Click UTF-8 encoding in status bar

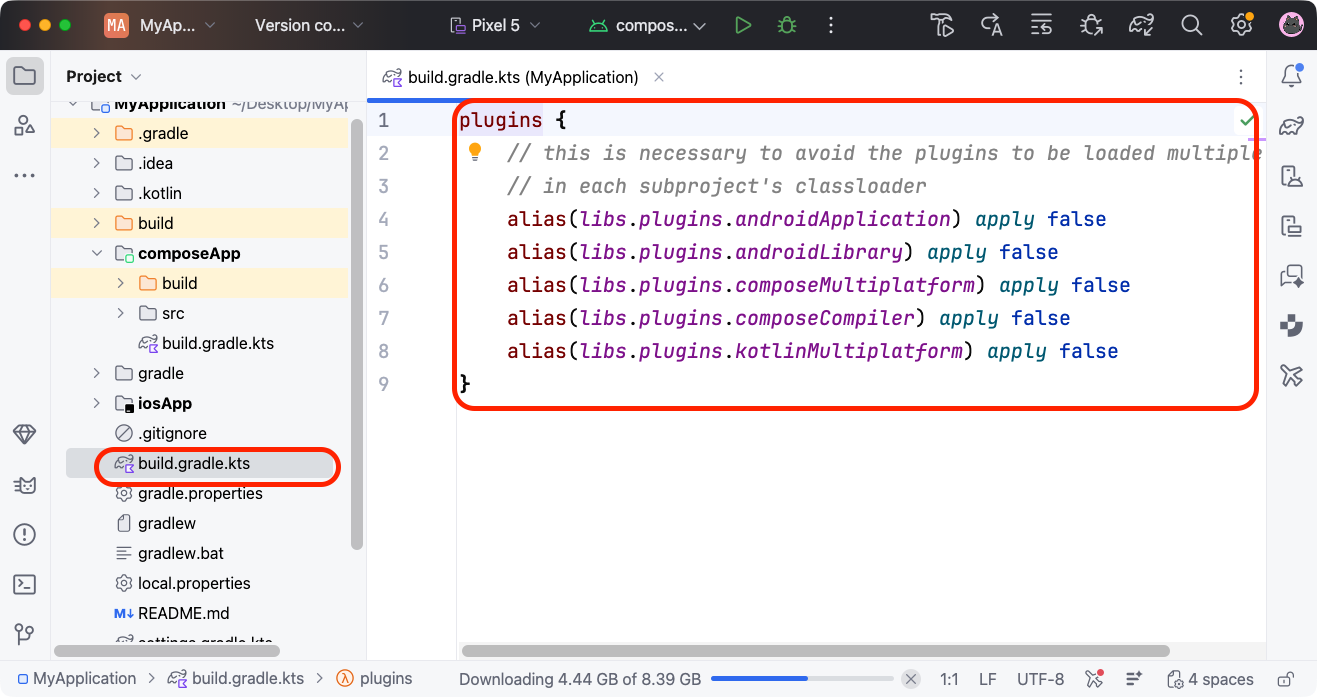pos(1040,679)
